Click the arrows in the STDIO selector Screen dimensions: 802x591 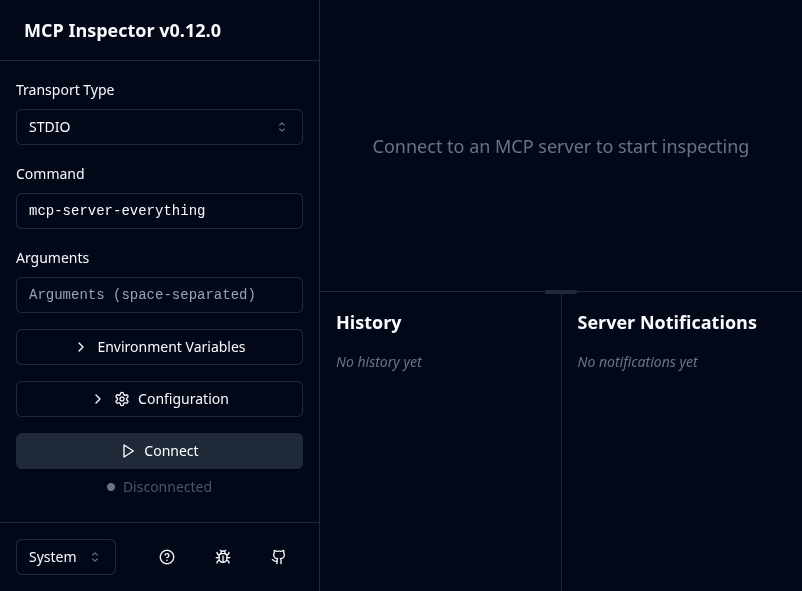[282, 127]
